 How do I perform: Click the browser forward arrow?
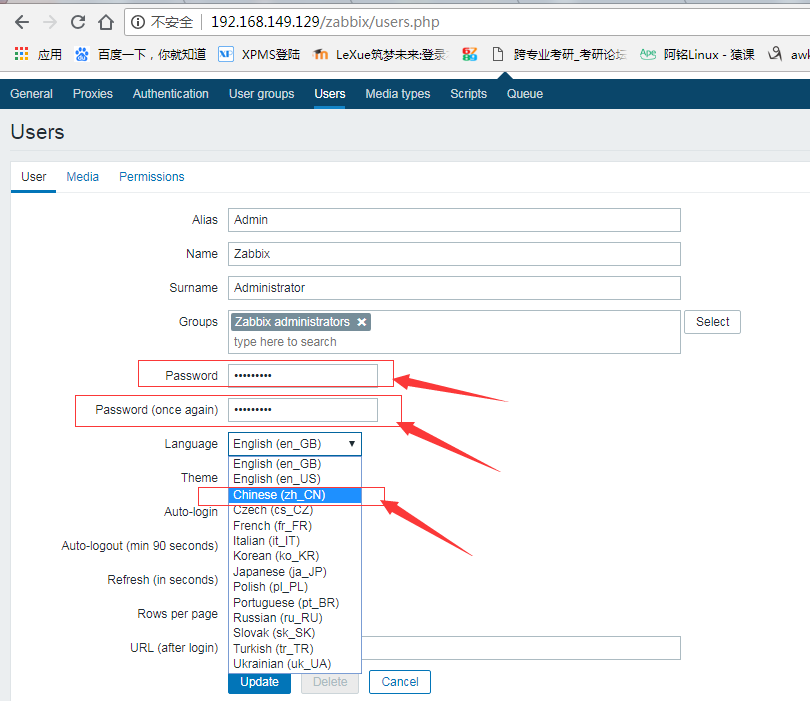50,22
